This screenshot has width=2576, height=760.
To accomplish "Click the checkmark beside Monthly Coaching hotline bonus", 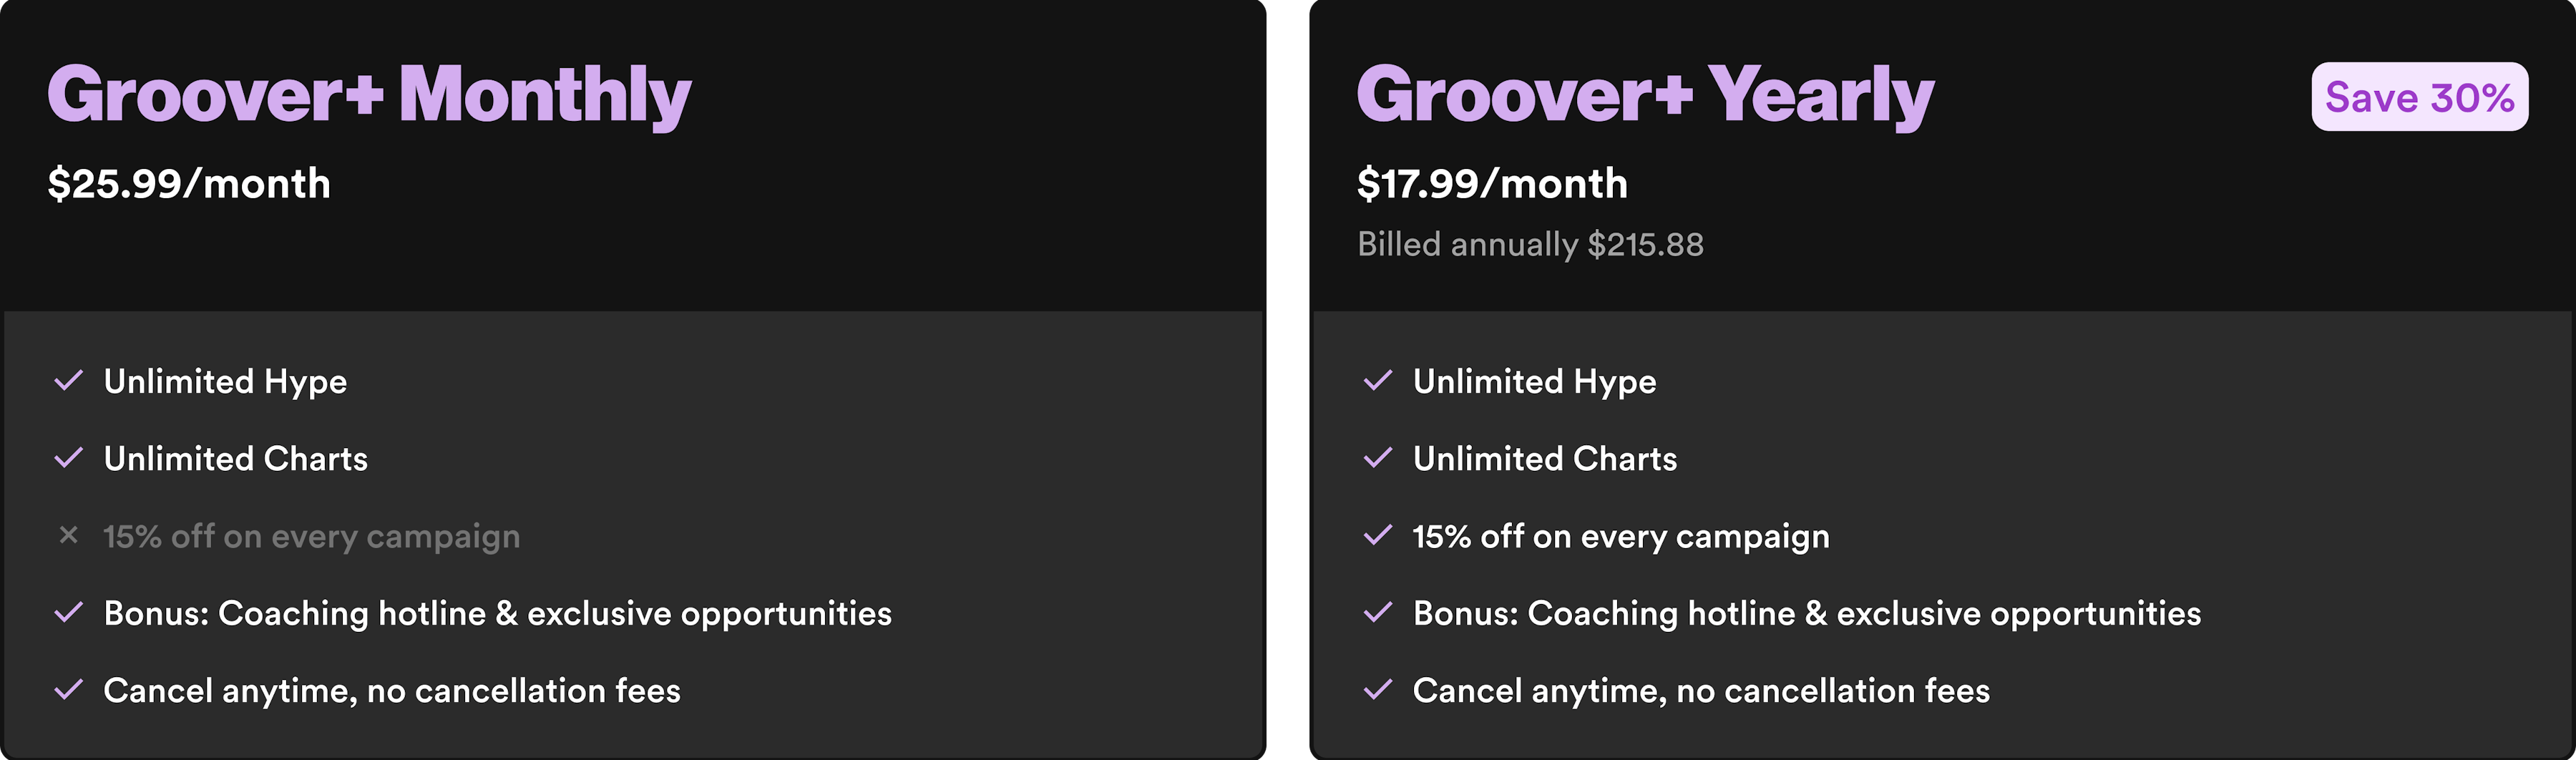I will 68,613.
